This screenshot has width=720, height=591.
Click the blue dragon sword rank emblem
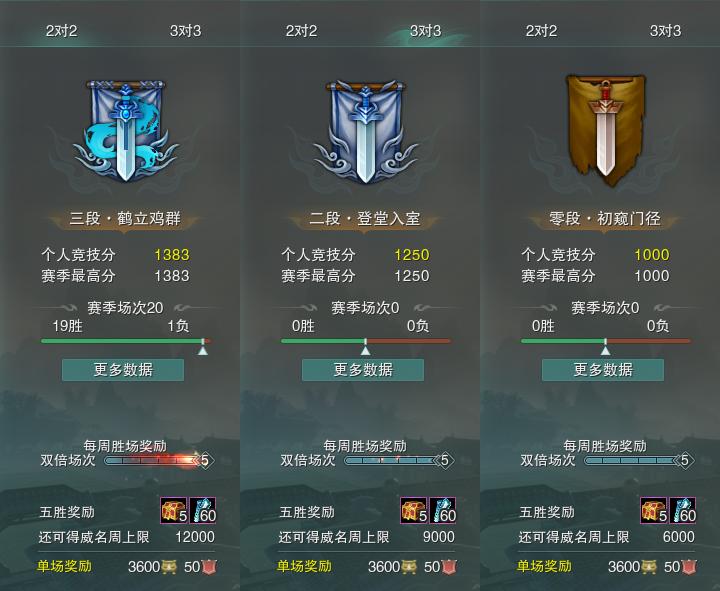tap(125, 131)
